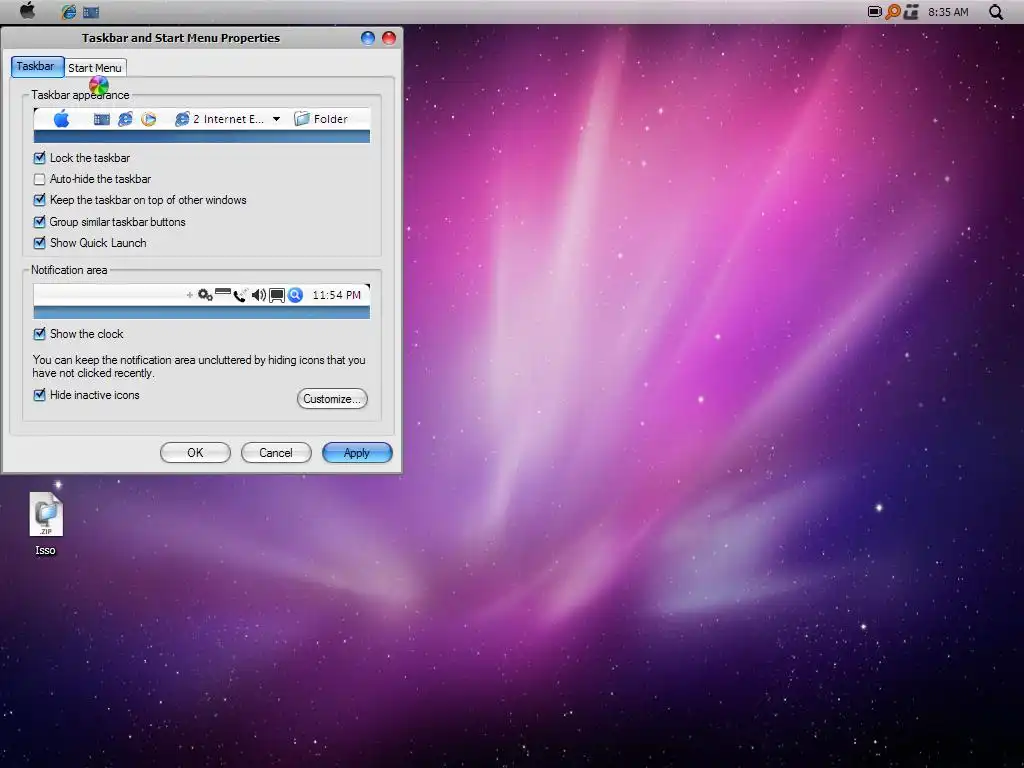Confirm with the OK button
This screenshot has width=1024, height=768.
[x=195, y=453]
